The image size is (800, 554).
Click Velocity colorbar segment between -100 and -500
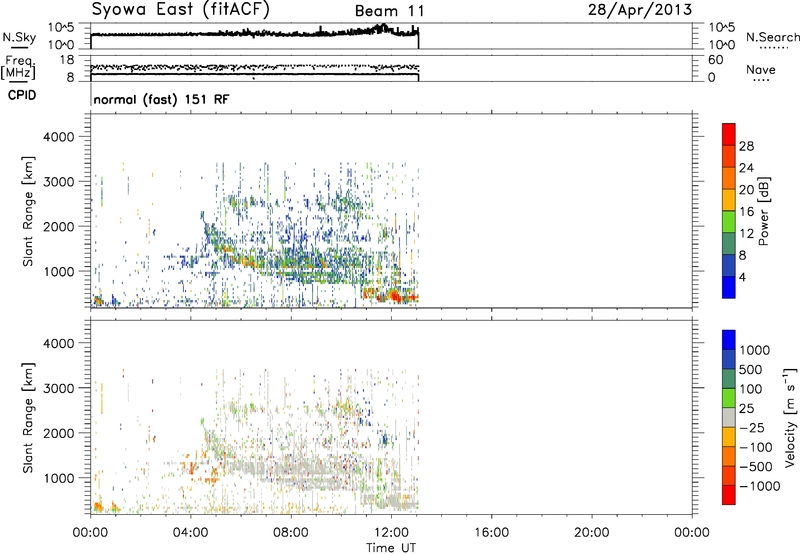729,456
